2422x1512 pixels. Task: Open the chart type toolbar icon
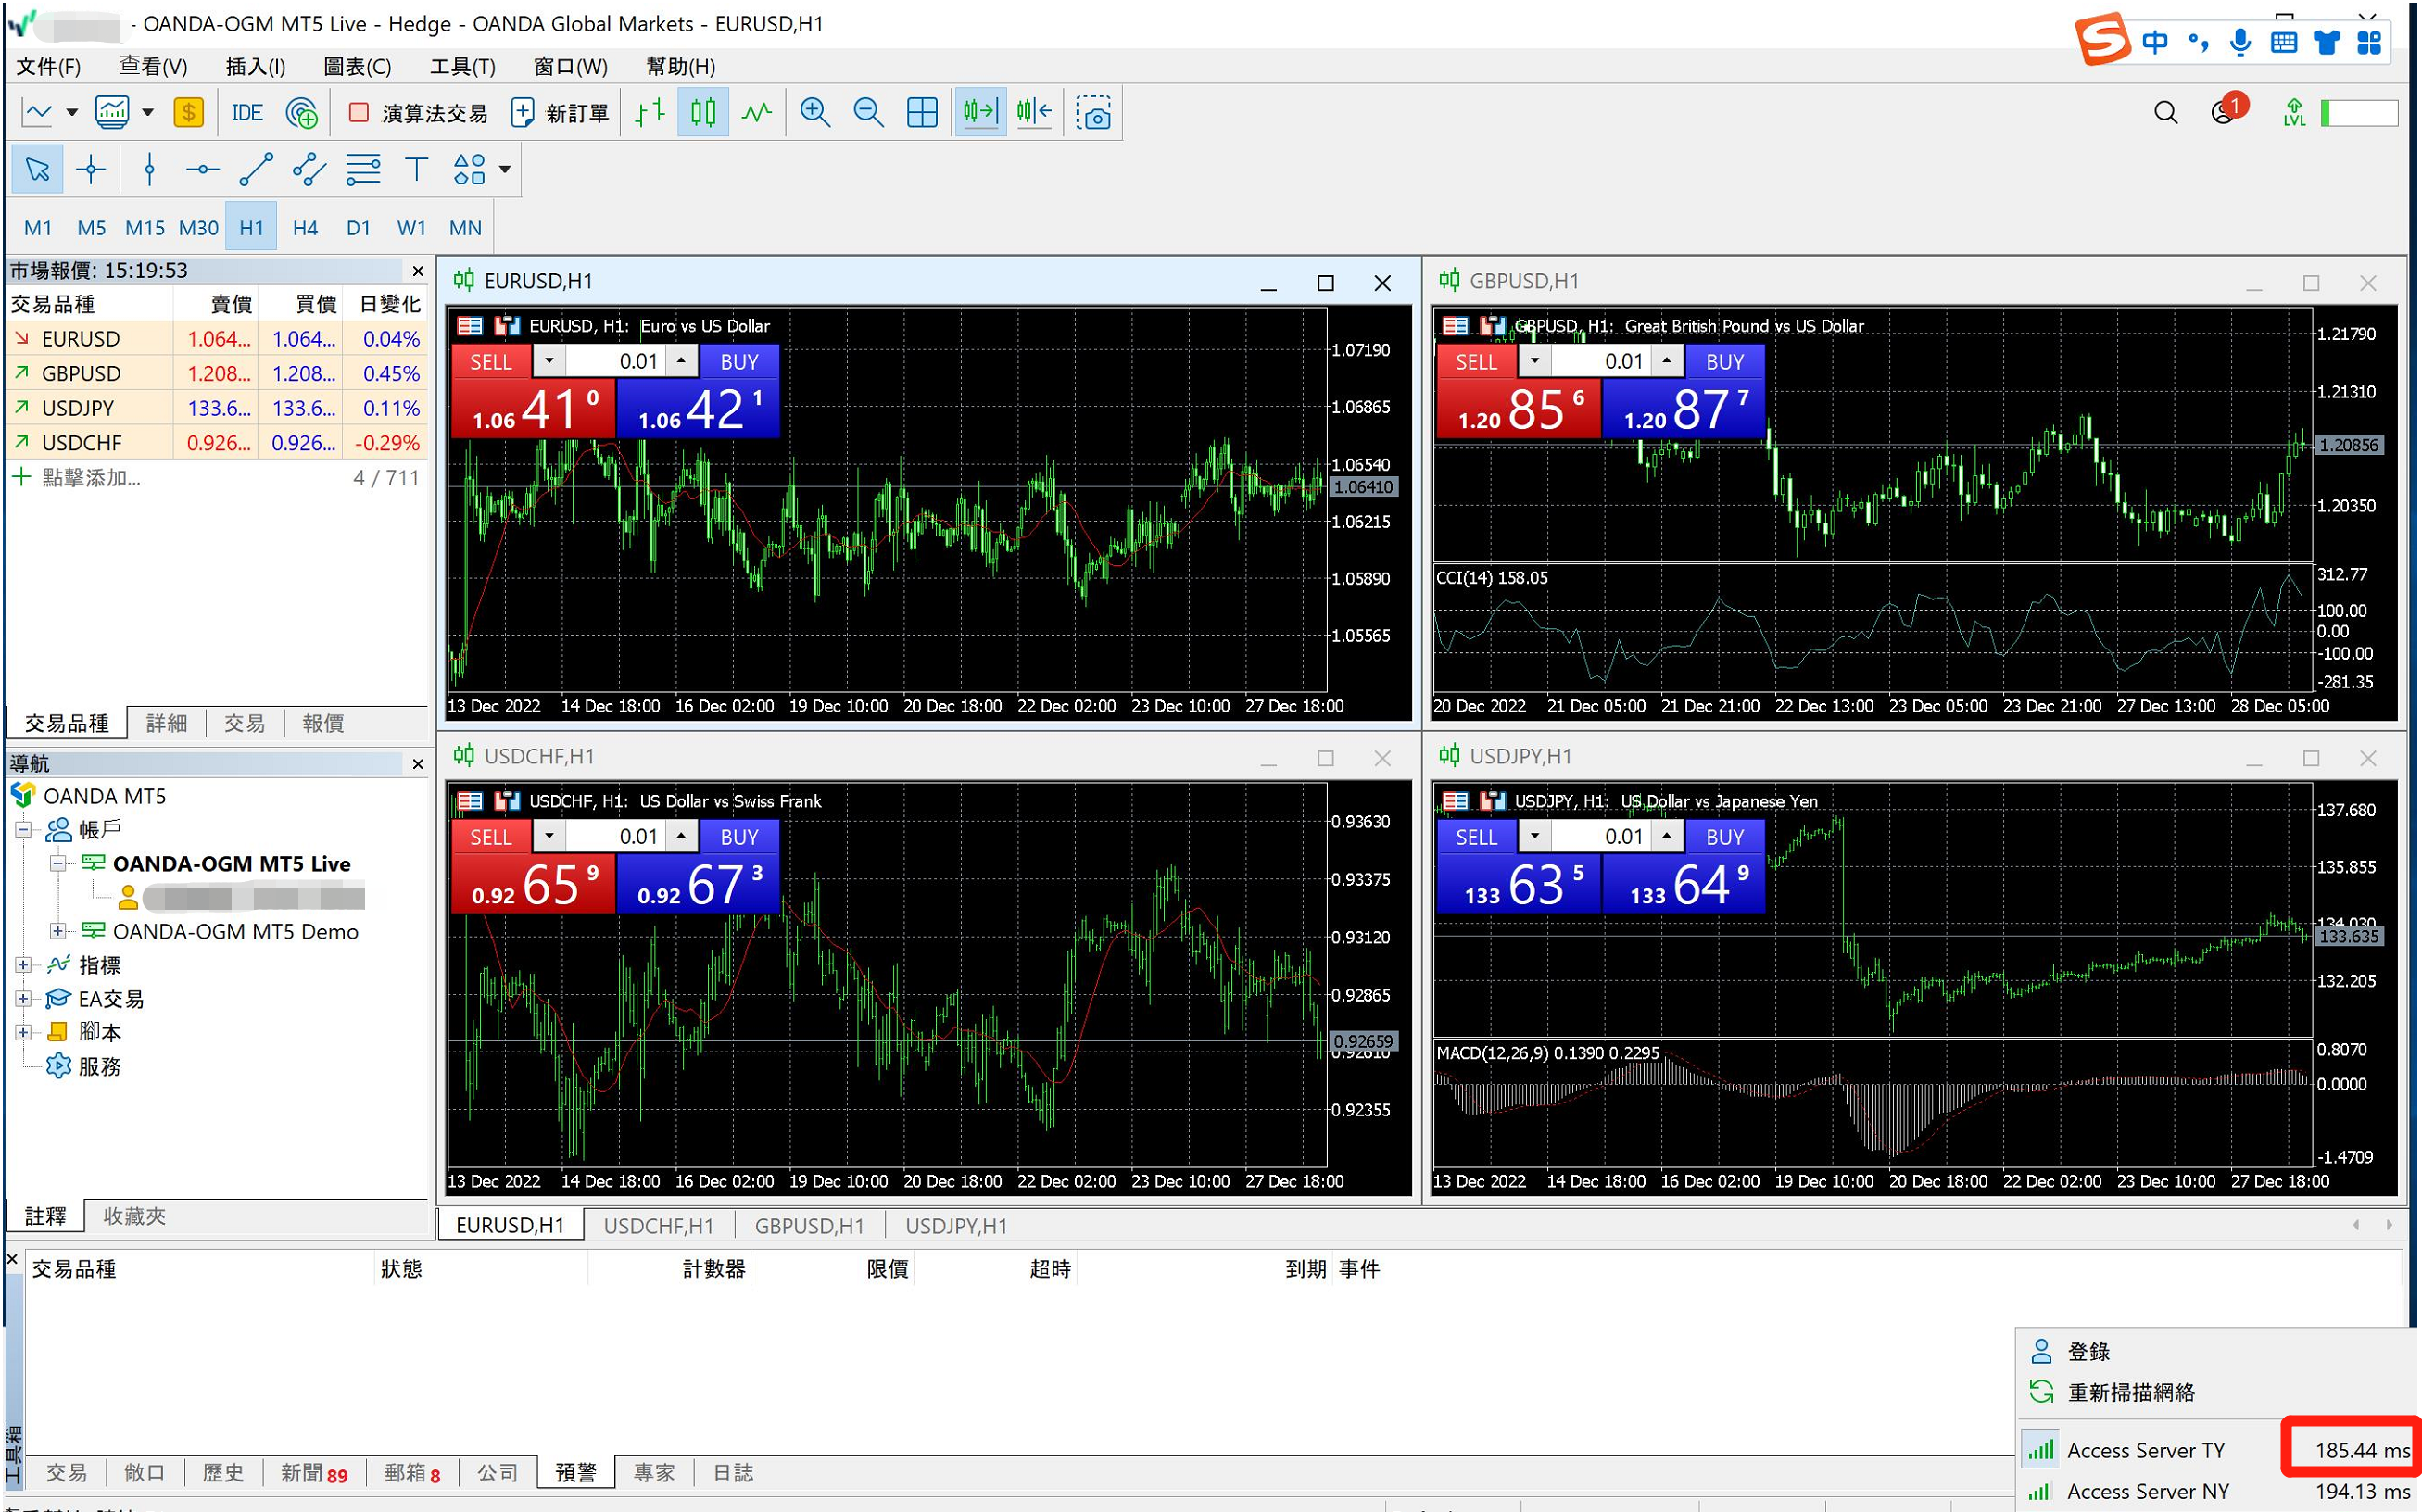click(x=38, y=112)
